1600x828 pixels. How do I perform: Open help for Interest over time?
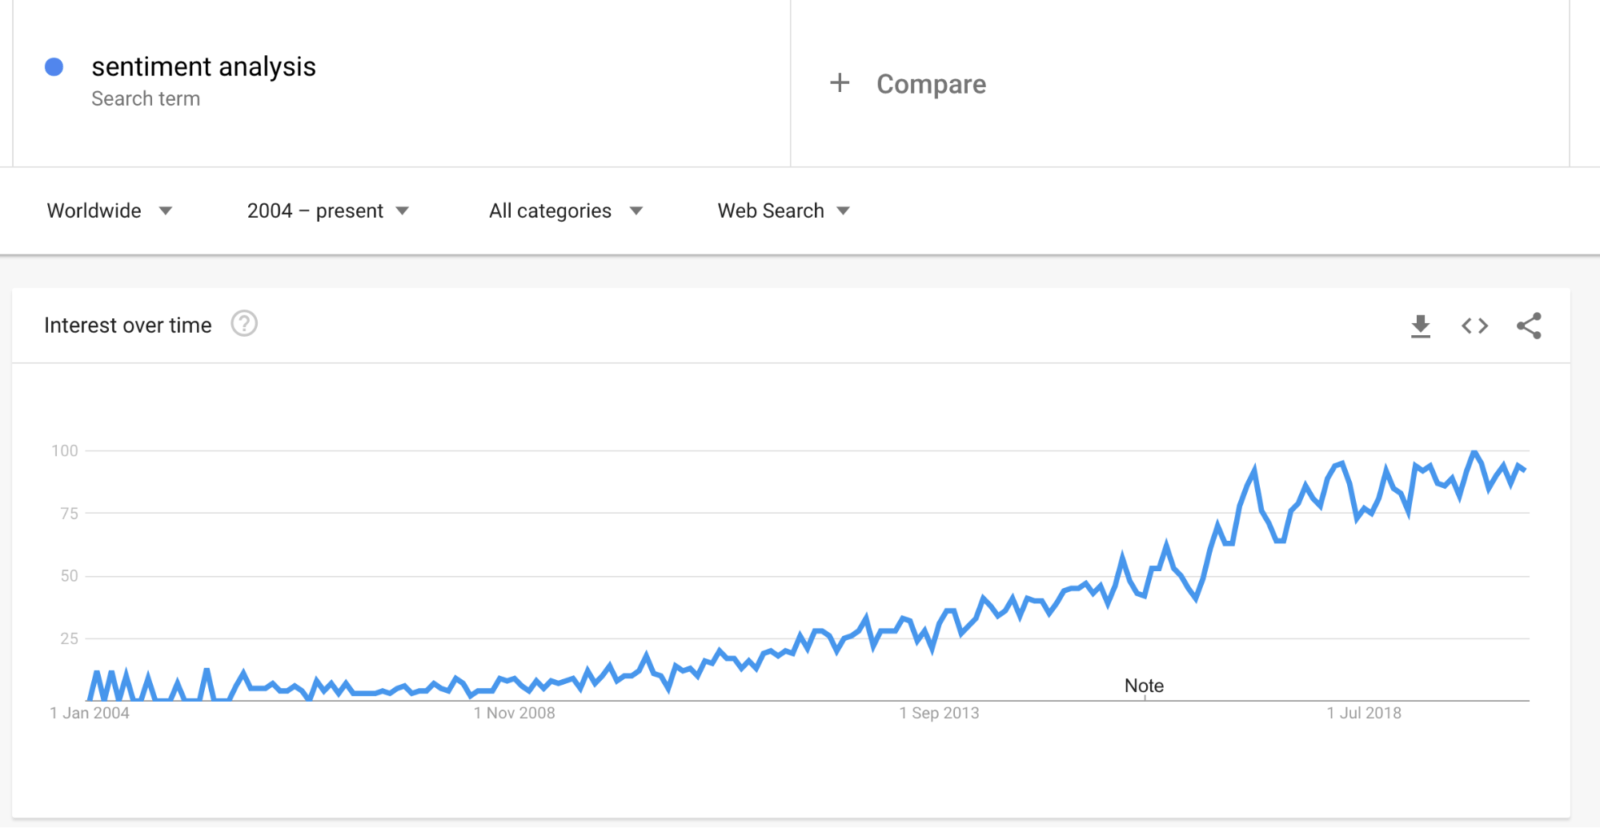[x=244, y=324]
